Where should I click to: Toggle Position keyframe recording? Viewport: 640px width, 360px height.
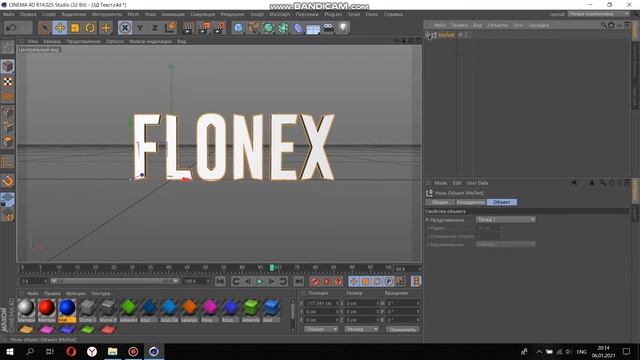point(354,281)
